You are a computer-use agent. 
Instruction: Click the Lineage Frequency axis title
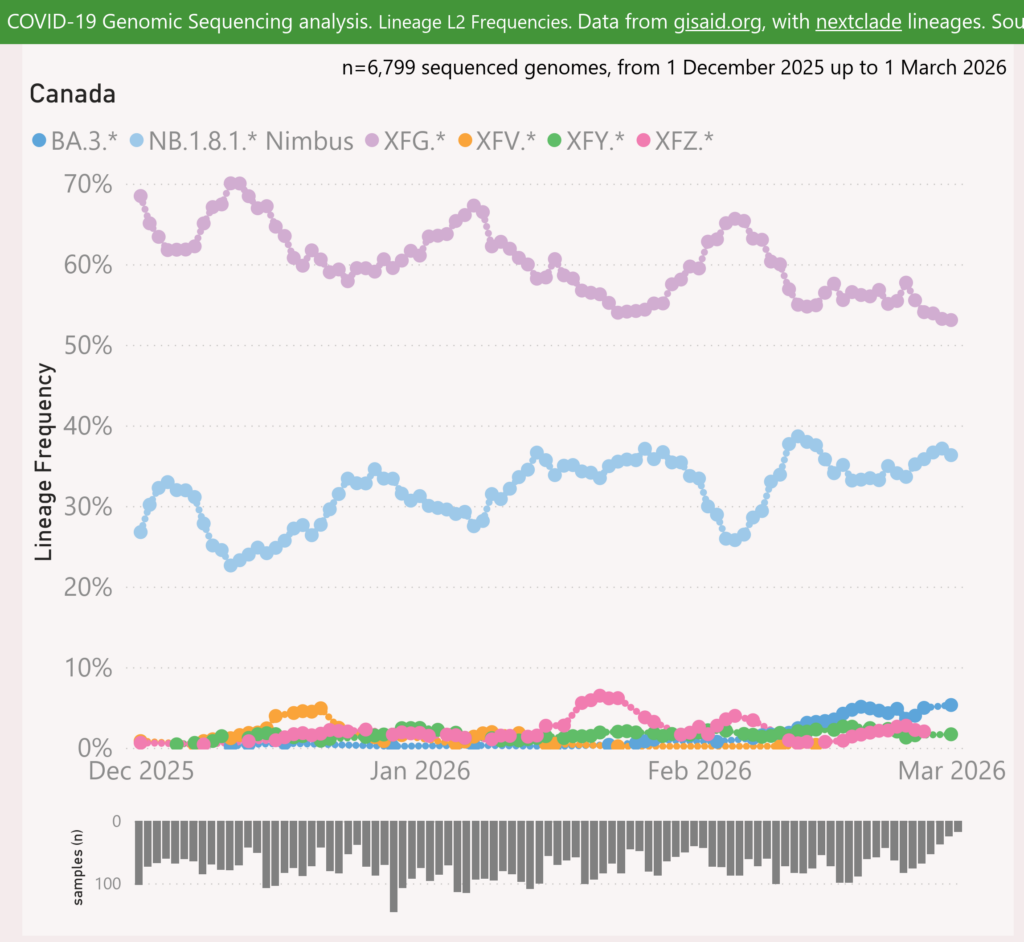coord(45,461)
